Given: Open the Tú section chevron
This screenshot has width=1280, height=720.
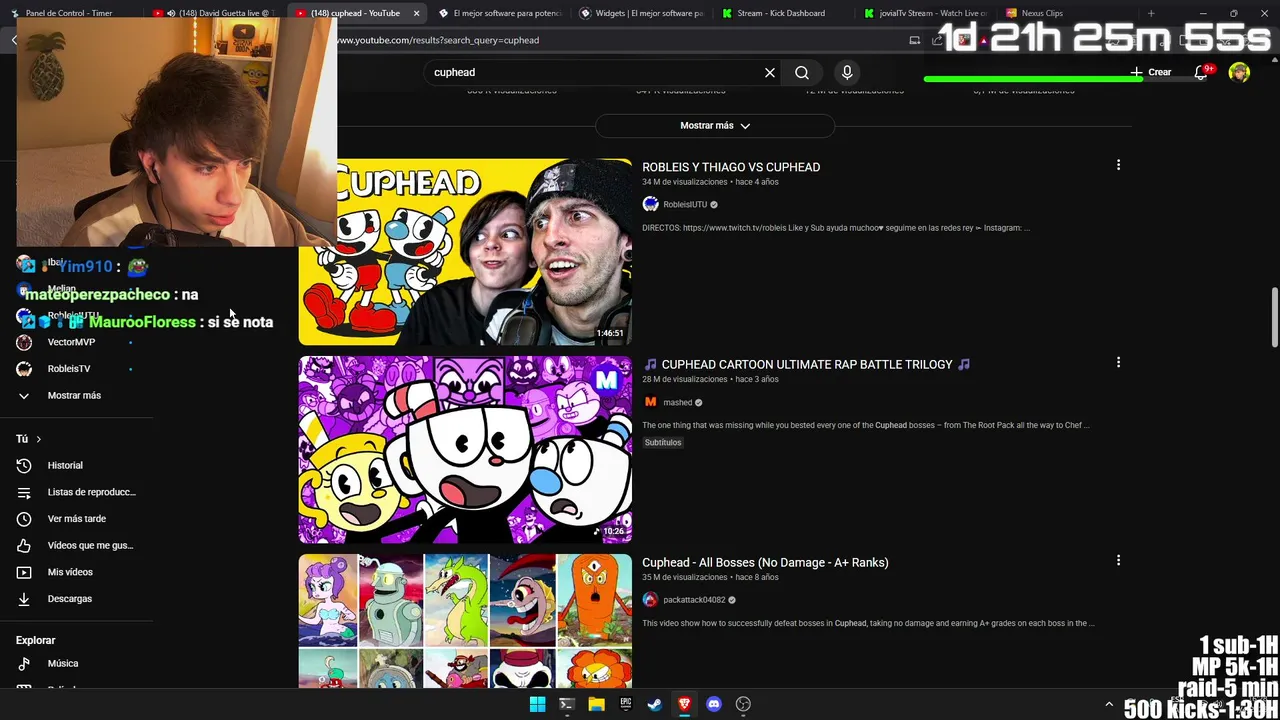Looking at the screenshot, I should 39,439.
